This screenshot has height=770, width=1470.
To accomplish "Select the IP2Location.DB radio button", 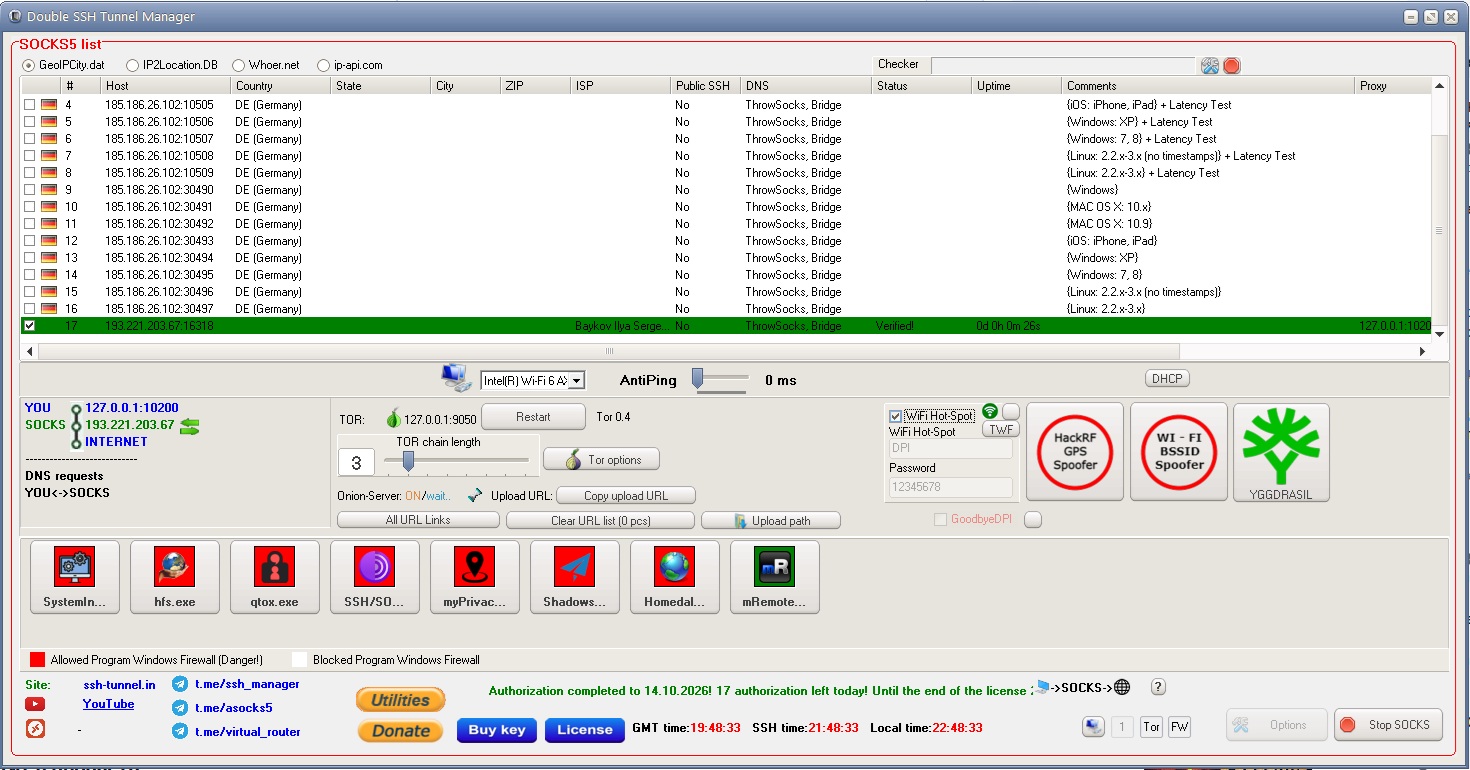I will click(x=133, y=65).
